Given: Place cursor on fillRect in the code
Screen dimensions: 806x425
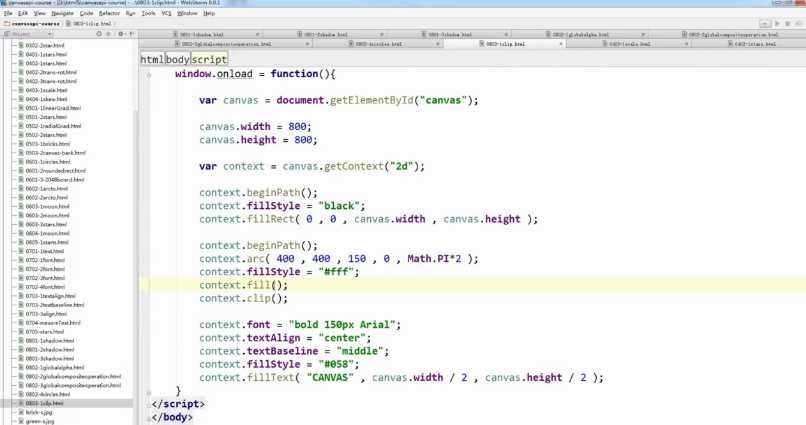Looking at the screenshot, I should [x=271, y=219].
